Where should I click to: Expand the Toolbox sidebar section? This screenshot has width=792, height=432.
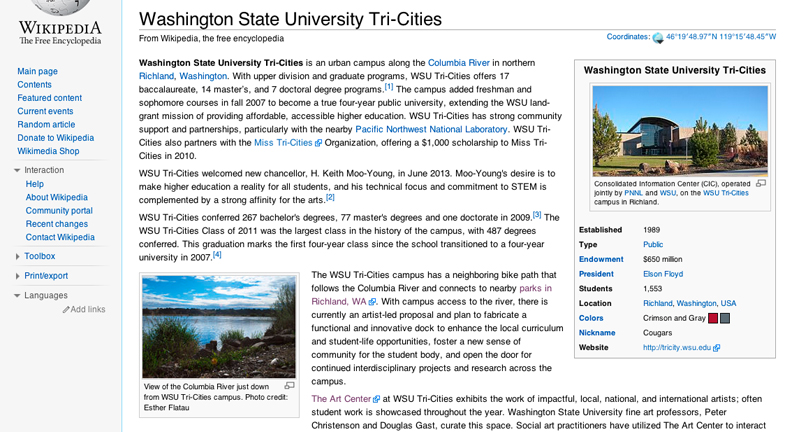[x=17, y=257]
